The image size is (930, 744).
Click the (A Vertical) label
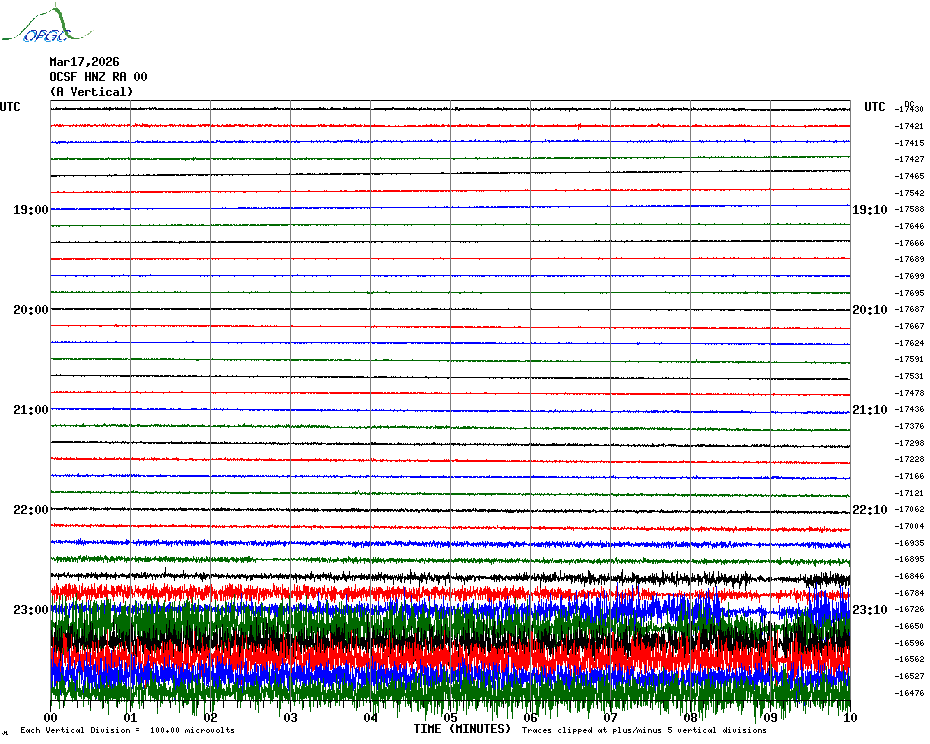tap(91, 92)
